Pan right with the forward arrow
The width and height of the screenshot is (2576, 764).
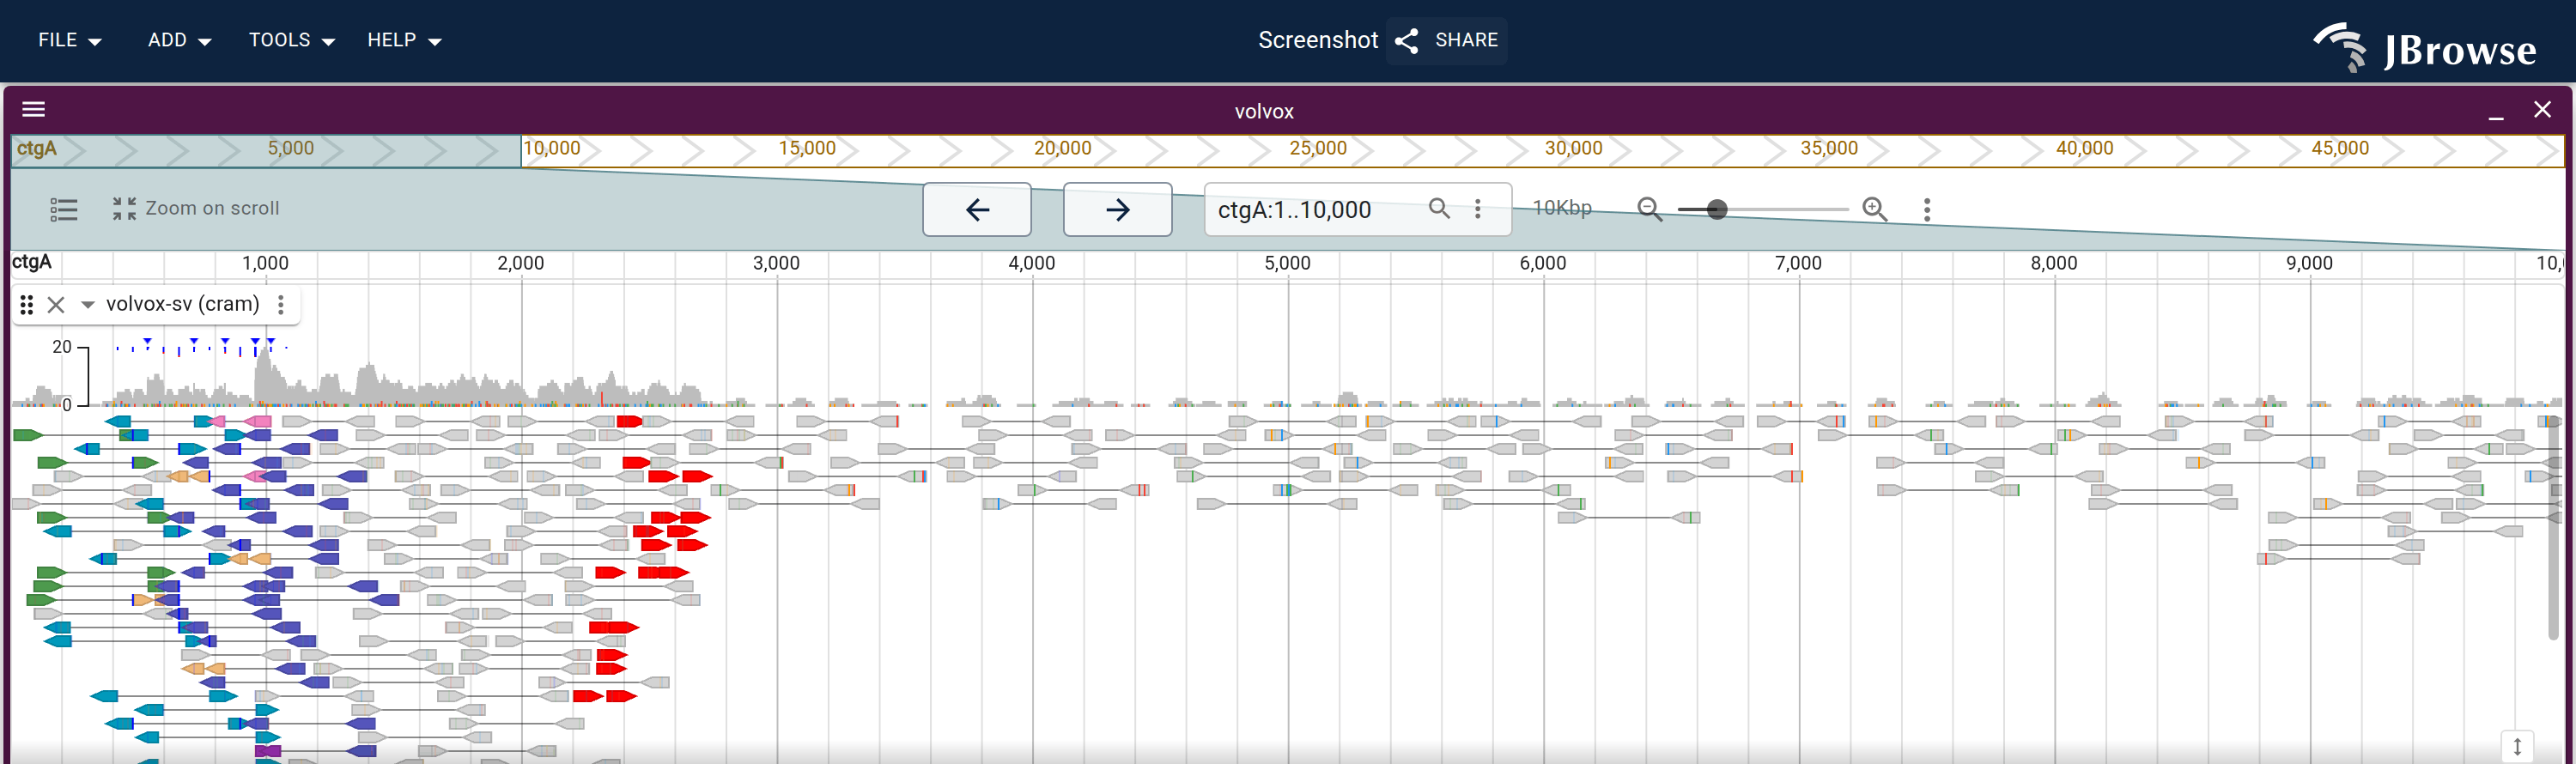(1117, 209)
